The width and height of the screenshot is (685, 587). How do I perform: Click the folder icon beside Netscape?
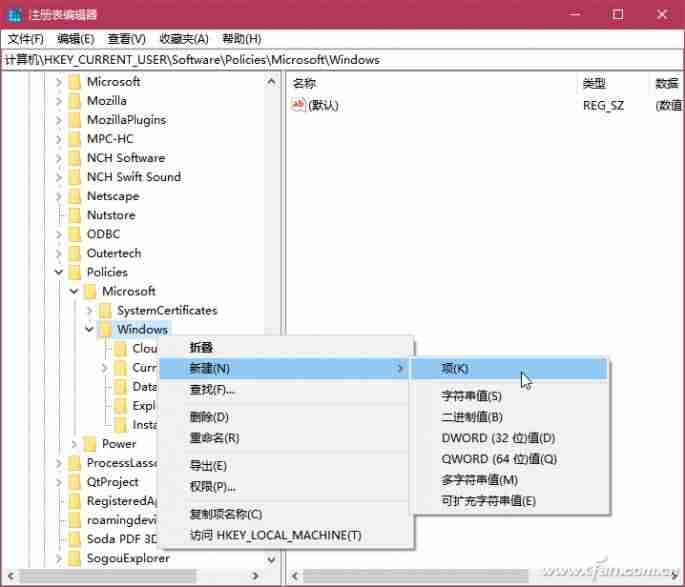[x=75, y=196]
